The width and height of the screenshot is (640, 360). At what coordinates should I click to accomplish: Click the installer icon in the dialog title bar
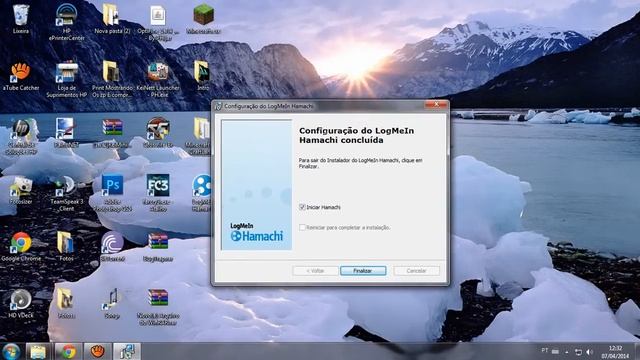(x=218, y=106)
